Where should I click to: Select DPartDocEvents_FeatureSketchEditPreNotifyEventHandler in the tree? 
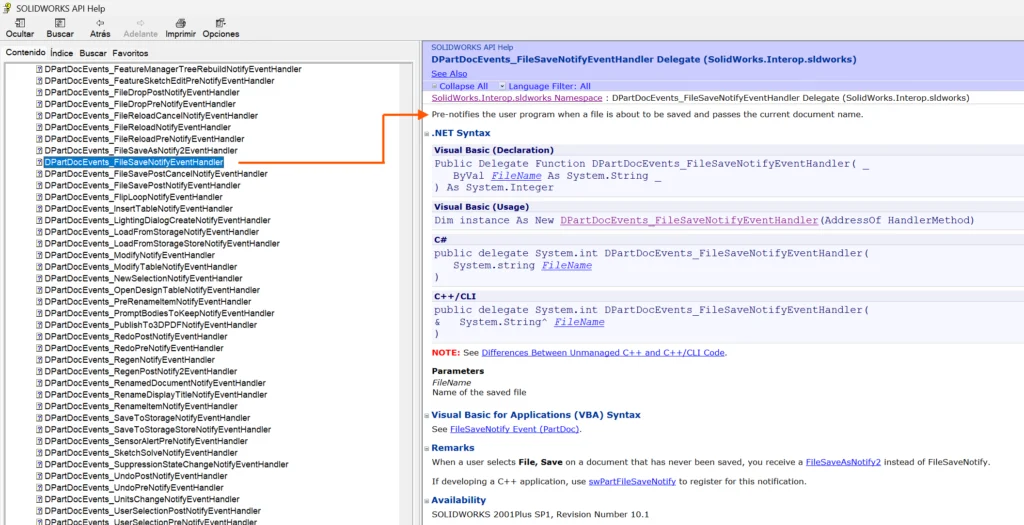tap(159, 81)
